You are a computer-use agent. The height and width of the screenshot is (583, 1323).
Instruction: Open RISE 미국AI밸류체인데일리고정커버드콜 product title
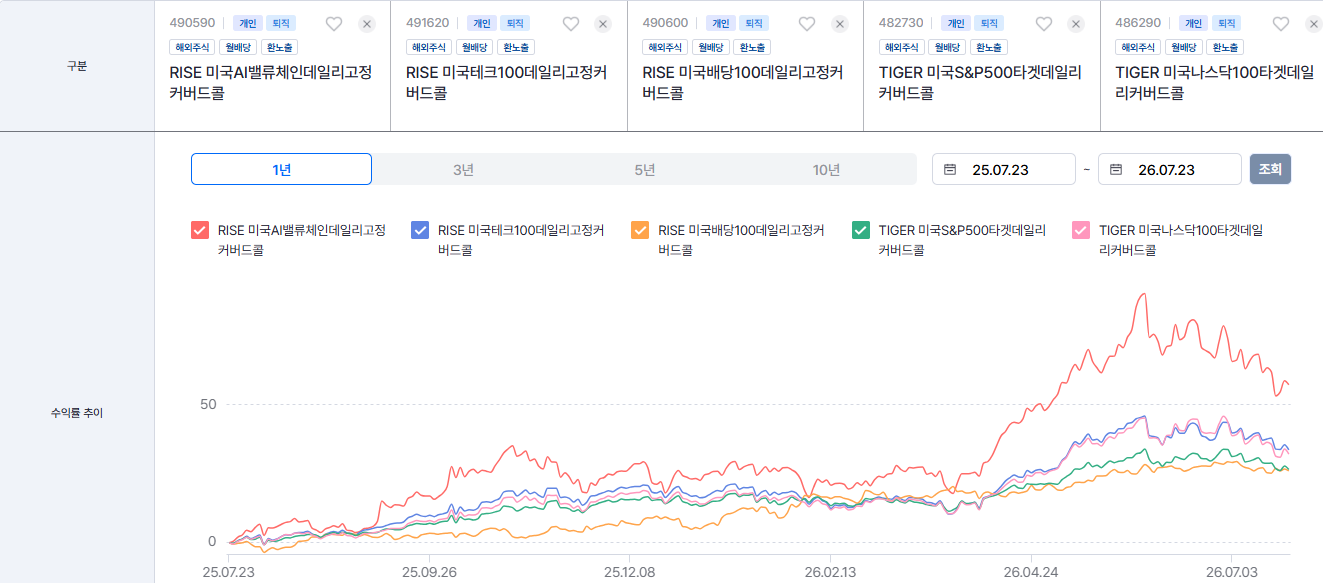(x=270, y=82)
